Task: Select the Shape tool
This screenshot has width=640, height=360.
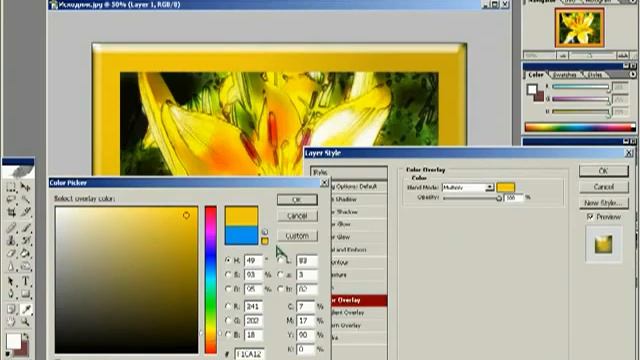Action: pyautogui.click(x=25, y=294)
